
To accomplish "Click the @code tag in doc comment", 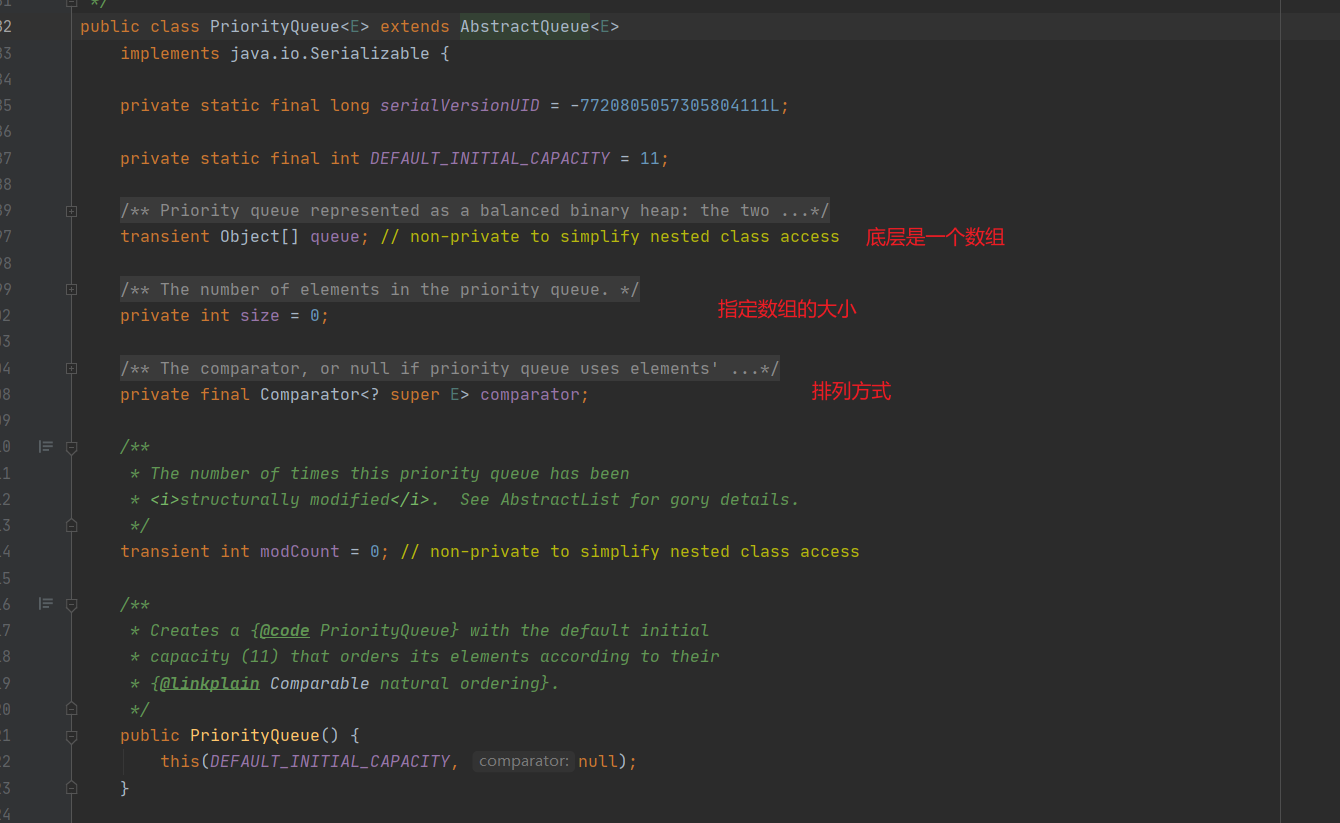I will [x=285, y=630].
